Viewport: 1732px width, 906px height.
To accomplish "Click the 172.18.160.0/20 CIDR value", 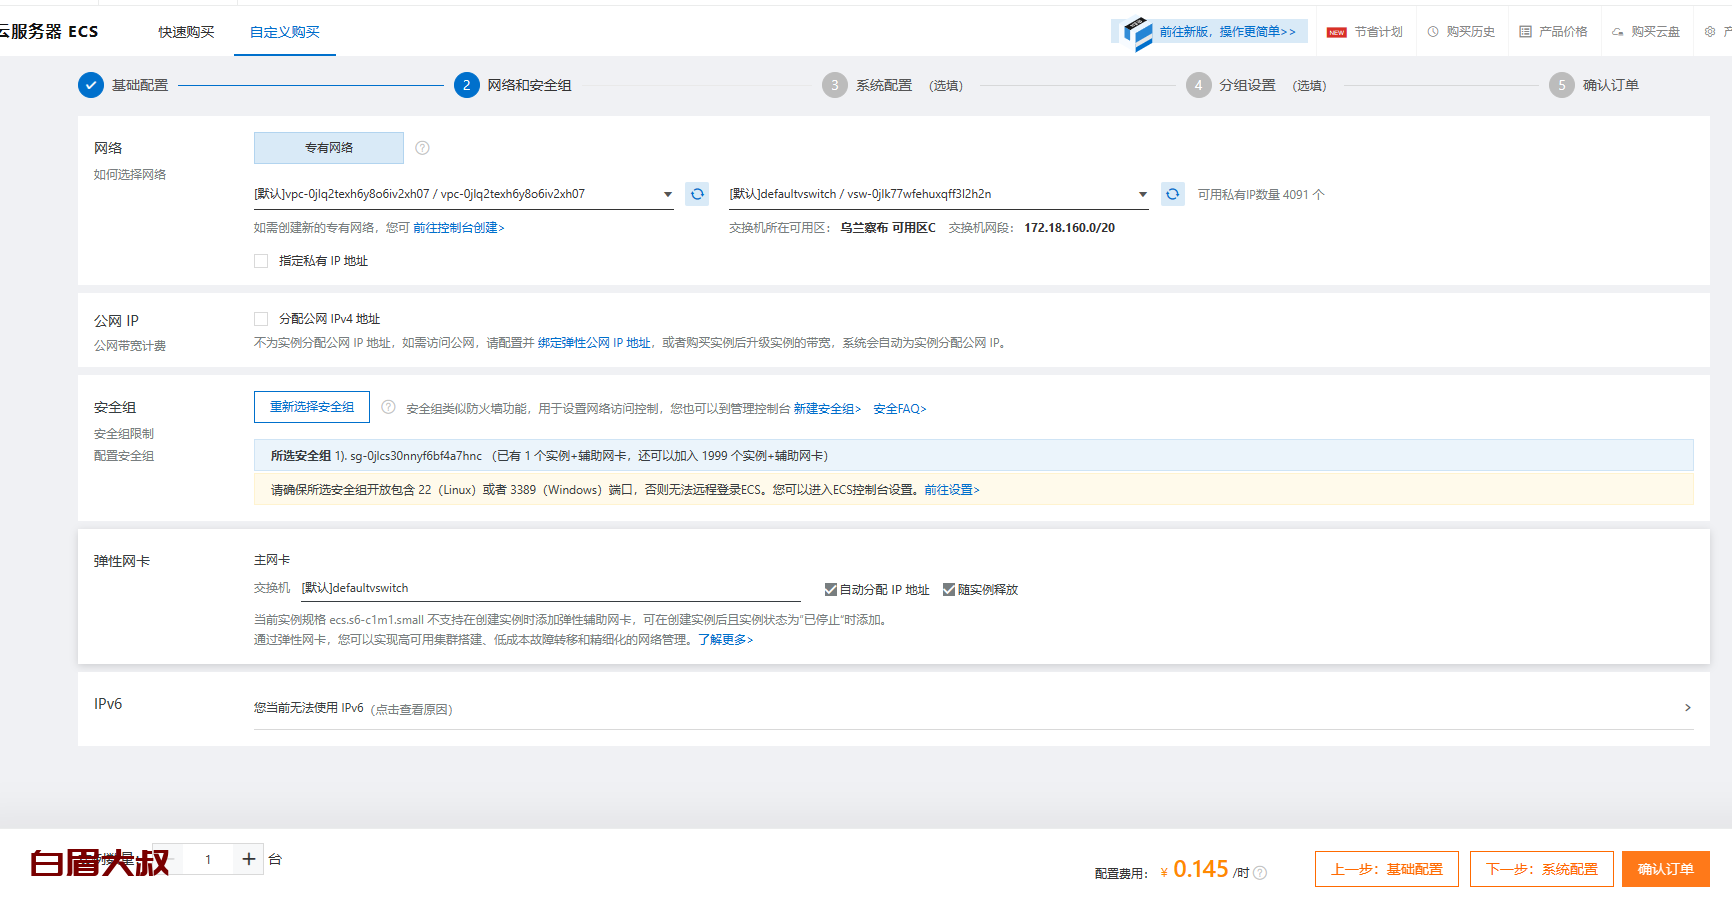I will point(1069,228).
